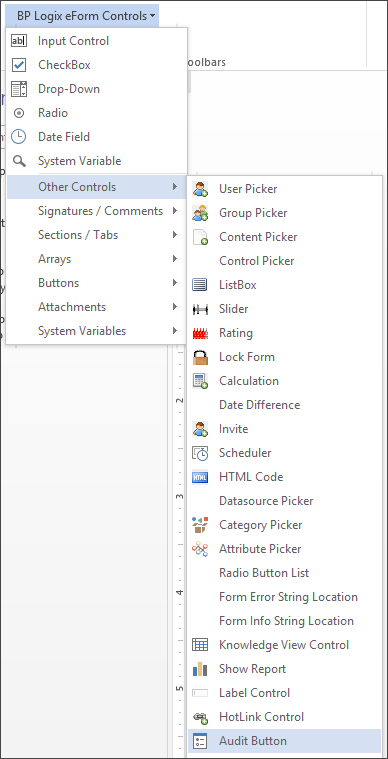The height and width of the screenshot is (759, 388).
Task: Choose Control Picker from the submenu
Action: 285,261
